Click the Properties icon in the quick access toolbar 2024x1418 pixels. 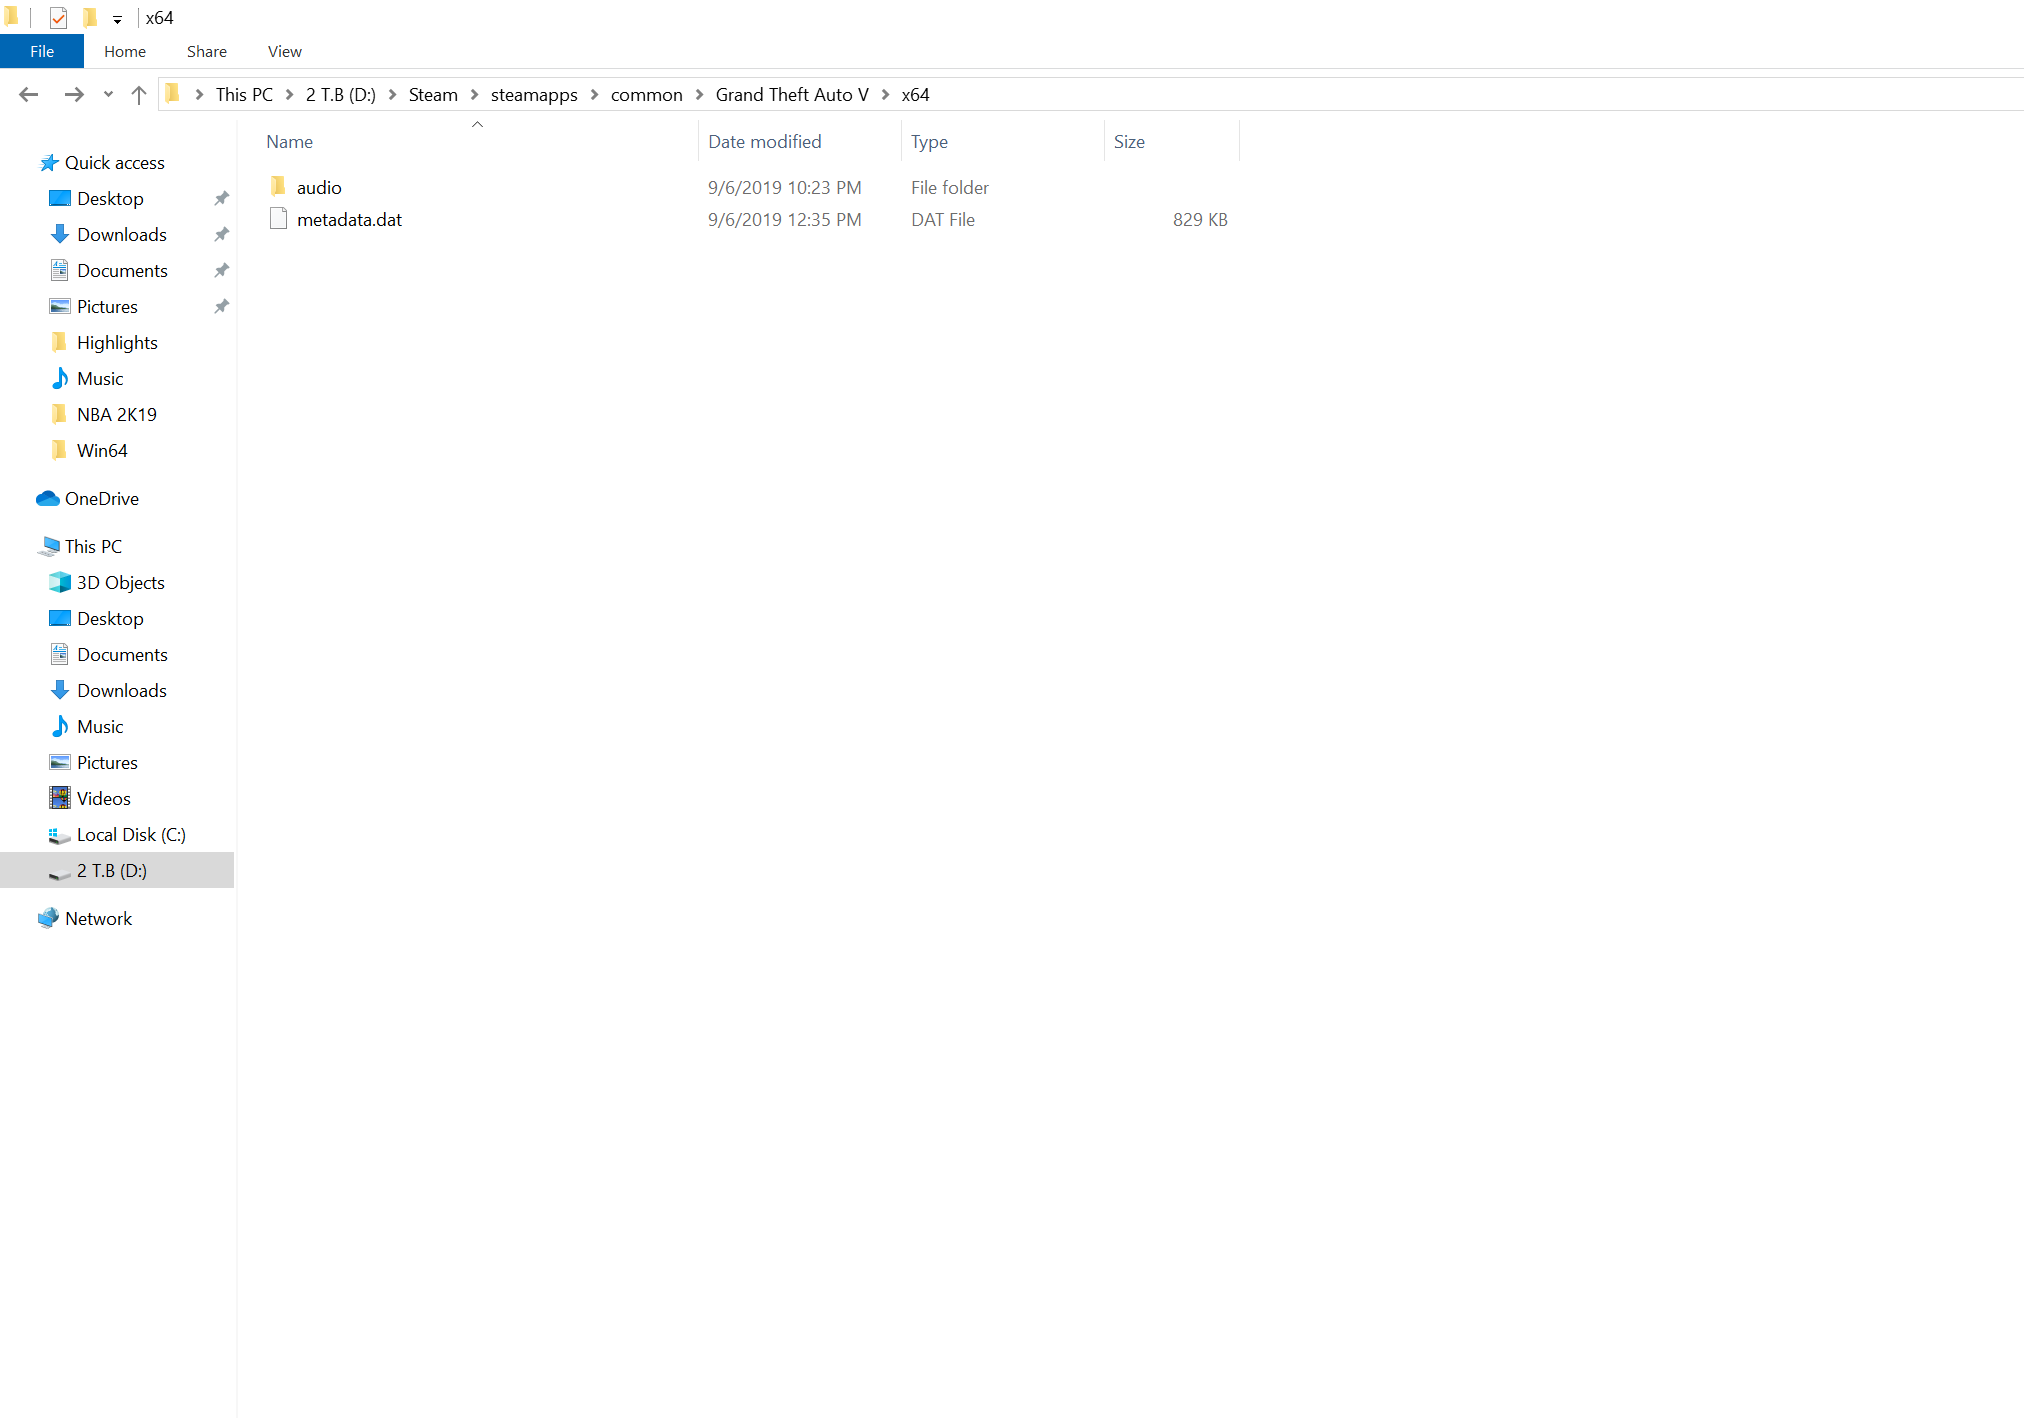pyautogui.click(x=58, y=18)
